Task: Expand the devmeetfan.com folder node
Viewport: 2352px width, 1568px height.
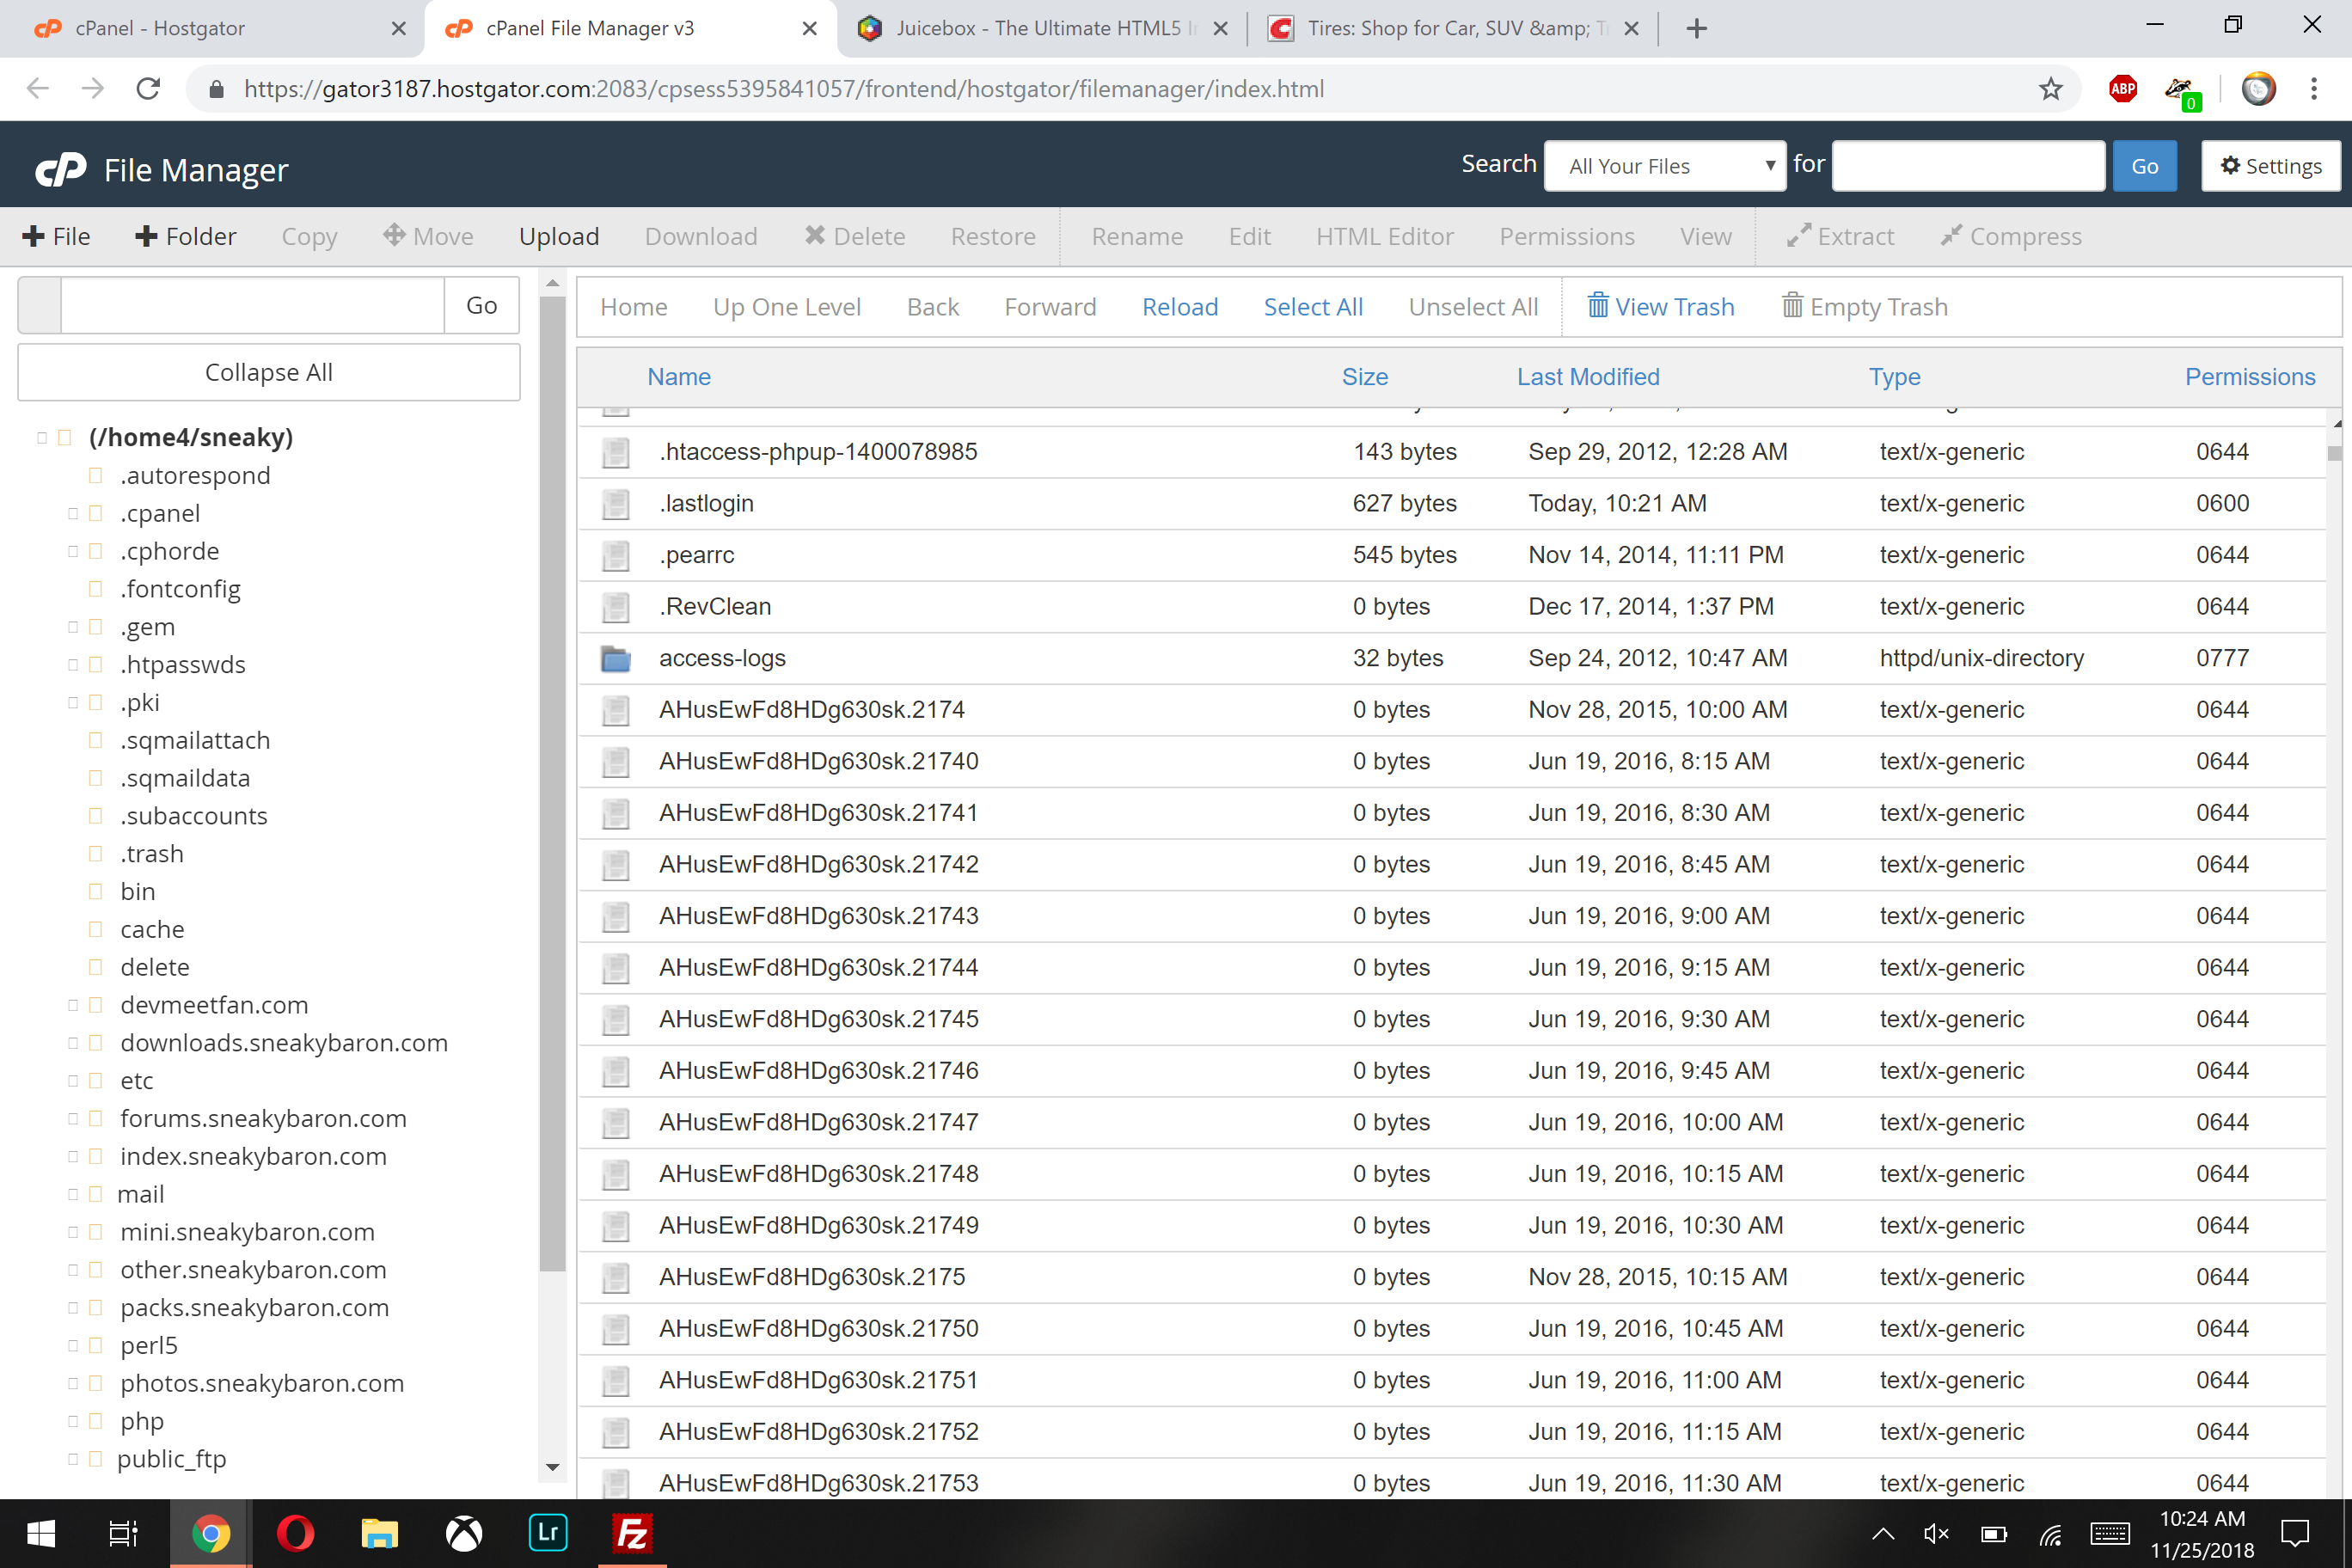Action: click(x=73, y=1006)
